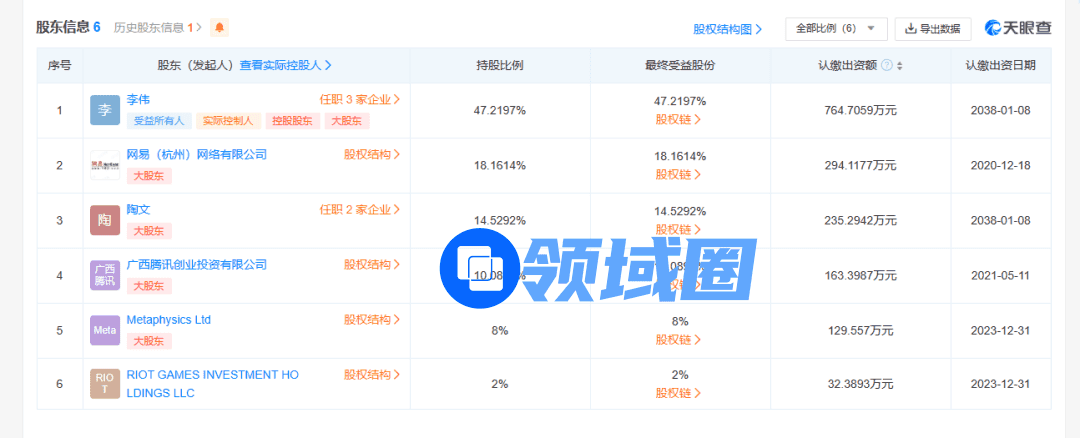The image size is (1080, 438).
Task: Click the NetEase company logo thumbnail
Action: pos(105,165)
